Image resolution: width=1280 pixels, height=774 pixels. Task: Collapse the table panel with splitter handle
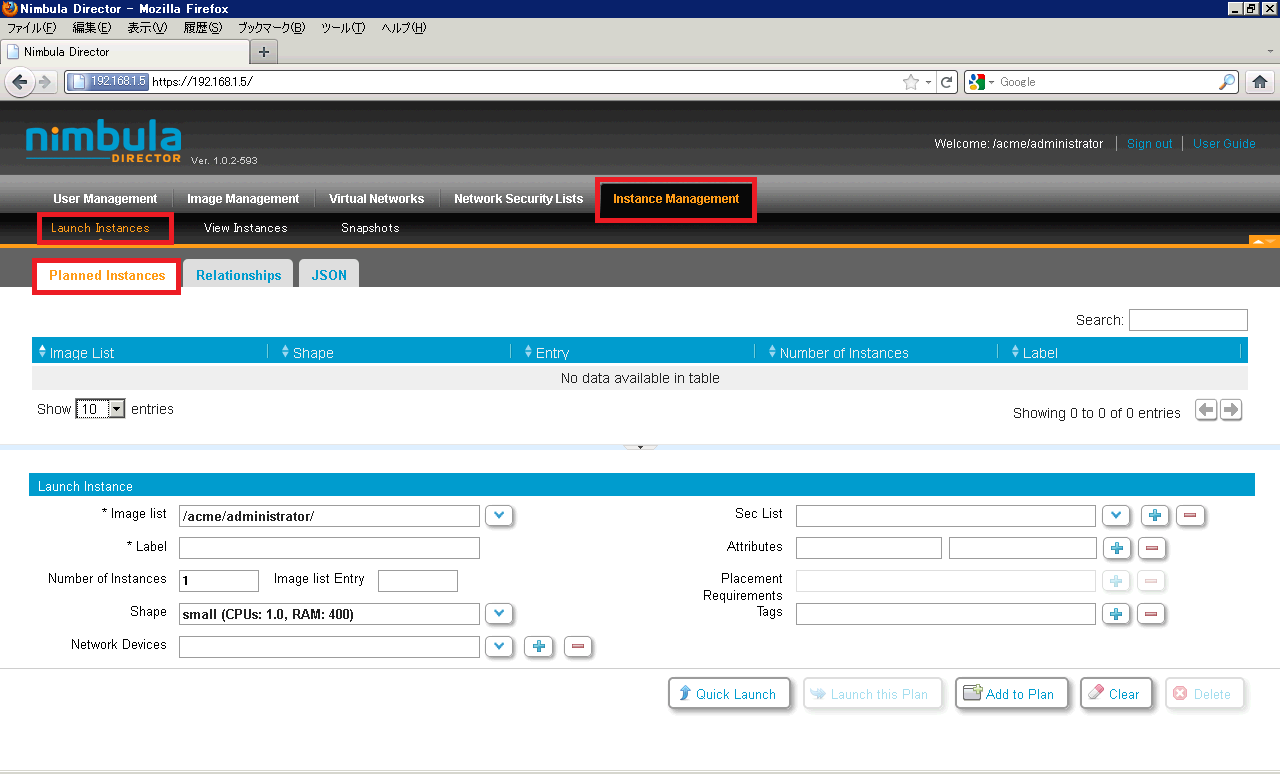click(640, 447)
